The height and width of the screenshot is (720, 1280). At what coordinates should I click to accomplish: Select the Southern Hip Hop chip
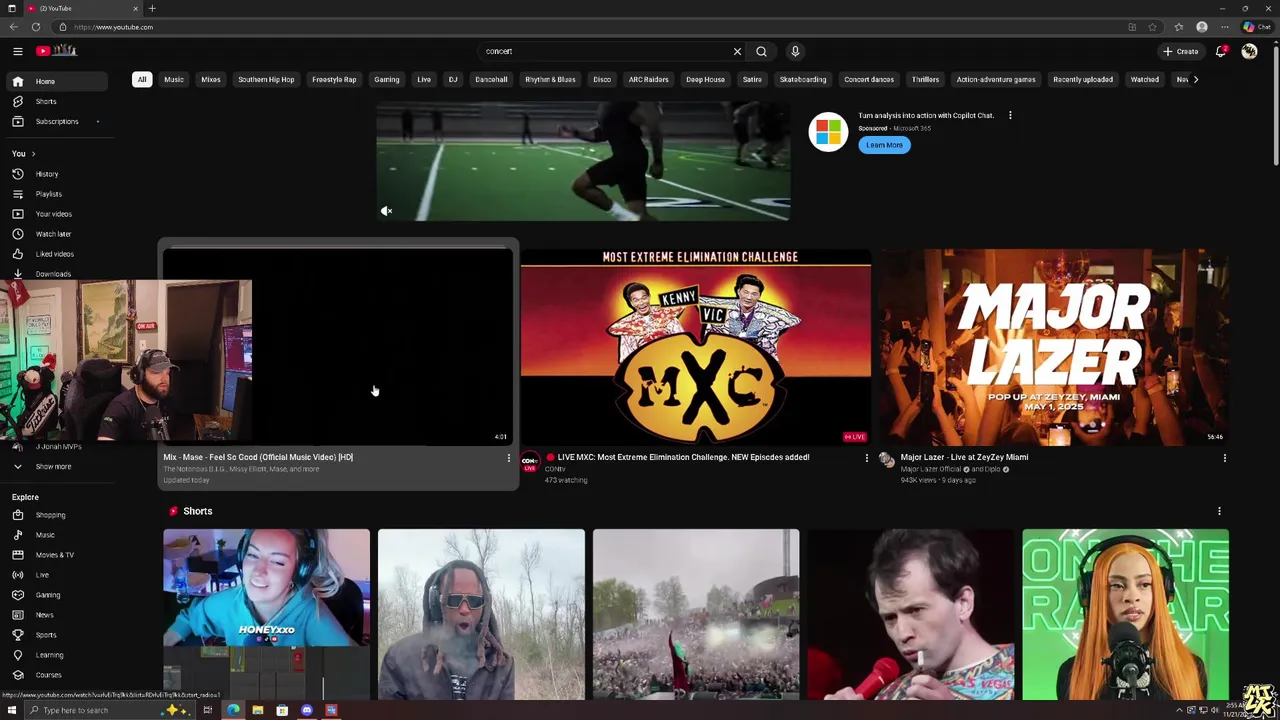pyautogui.click(x=266, y=79)
